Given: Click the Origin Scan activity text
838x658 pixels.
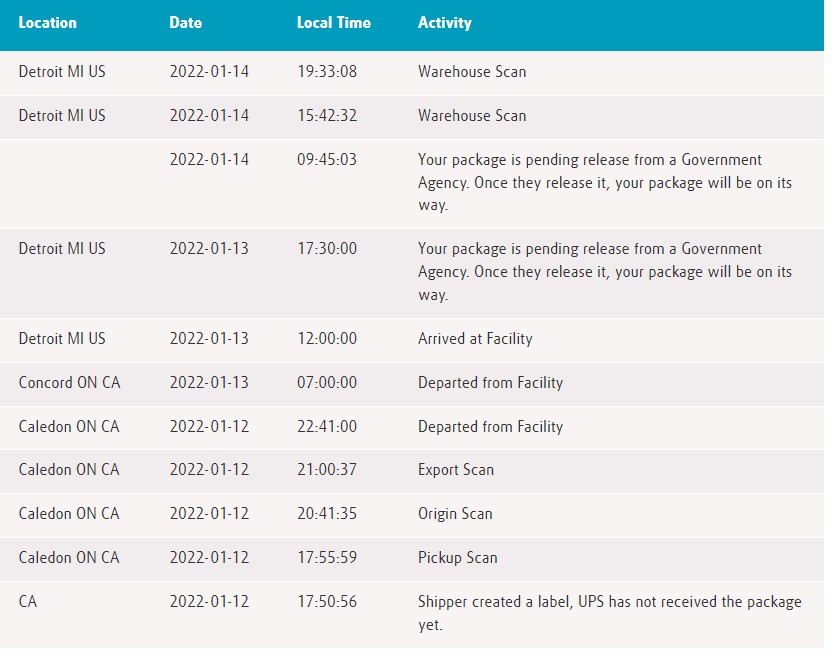Looking at the screenshot, I should tap(455, 514).
